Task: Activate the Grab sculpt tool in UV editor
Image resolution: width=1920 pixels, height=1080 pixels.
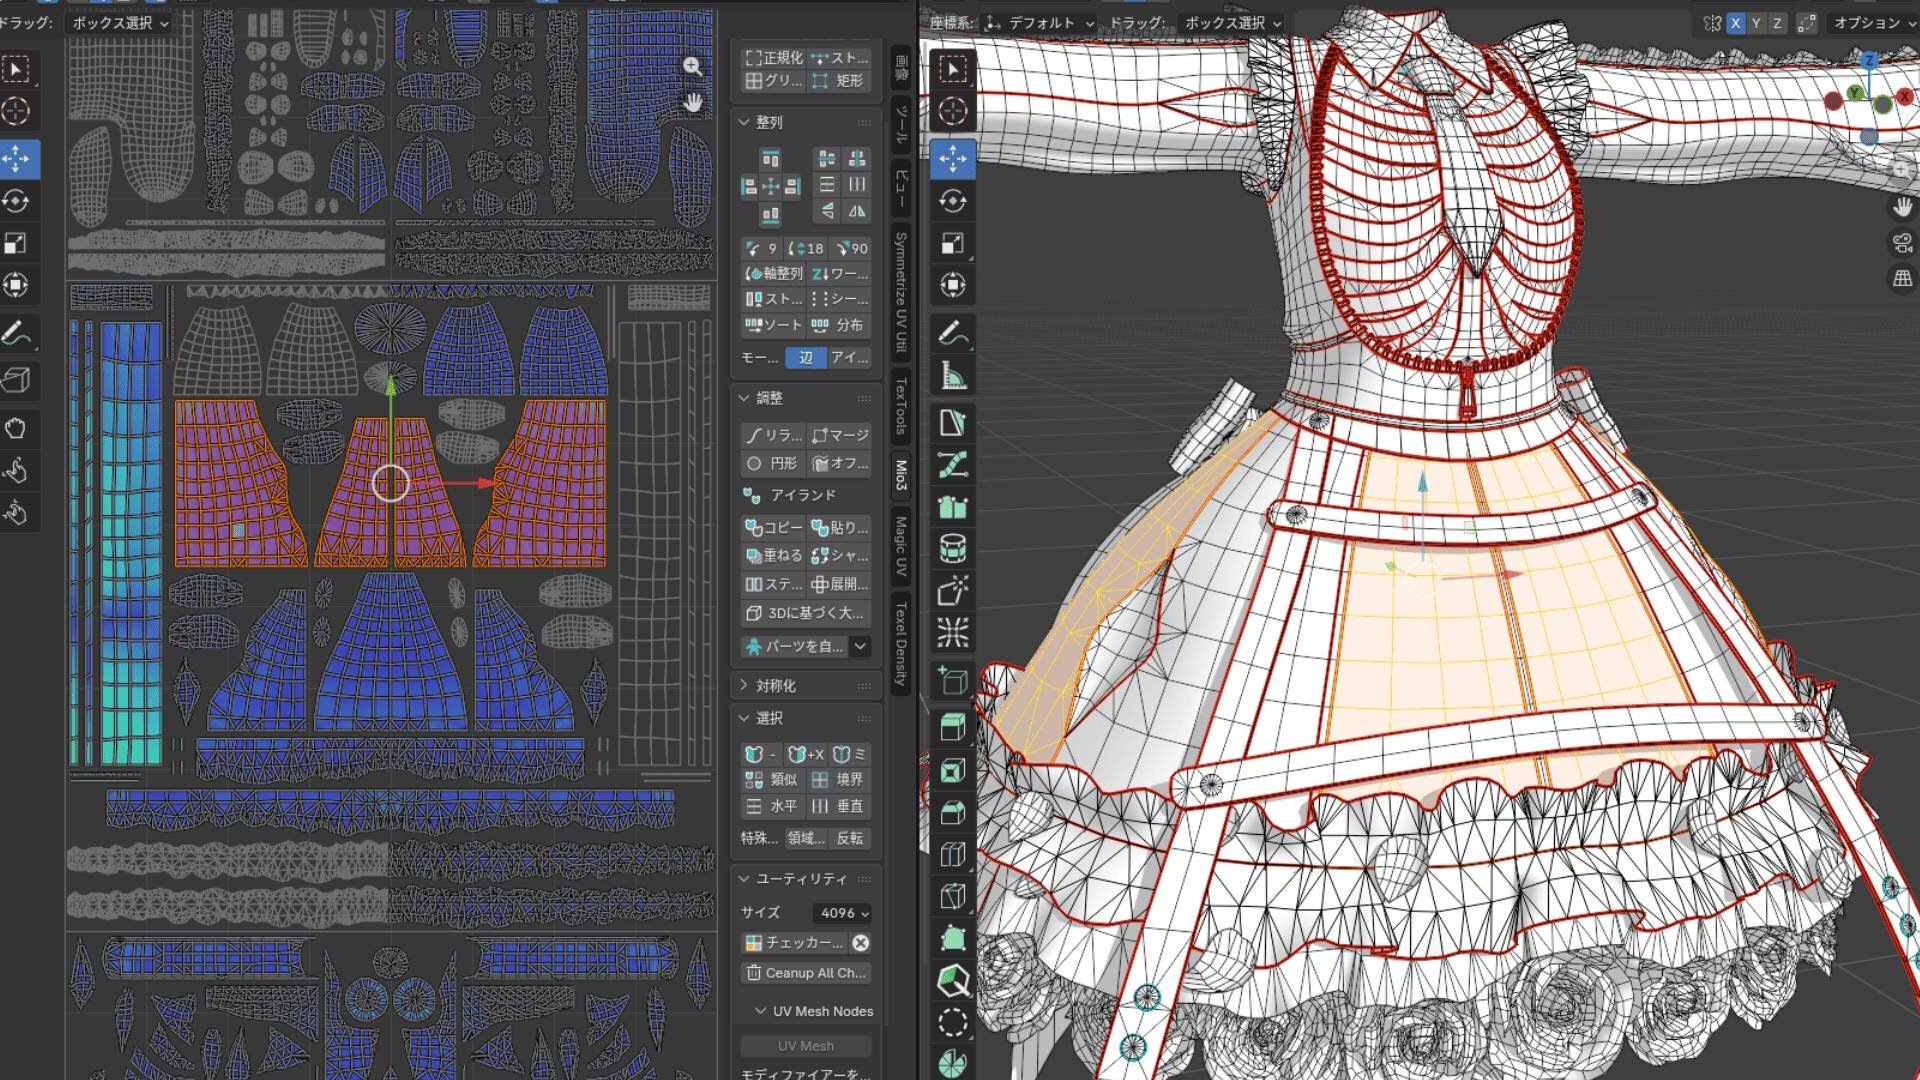Action: point(16,429)
